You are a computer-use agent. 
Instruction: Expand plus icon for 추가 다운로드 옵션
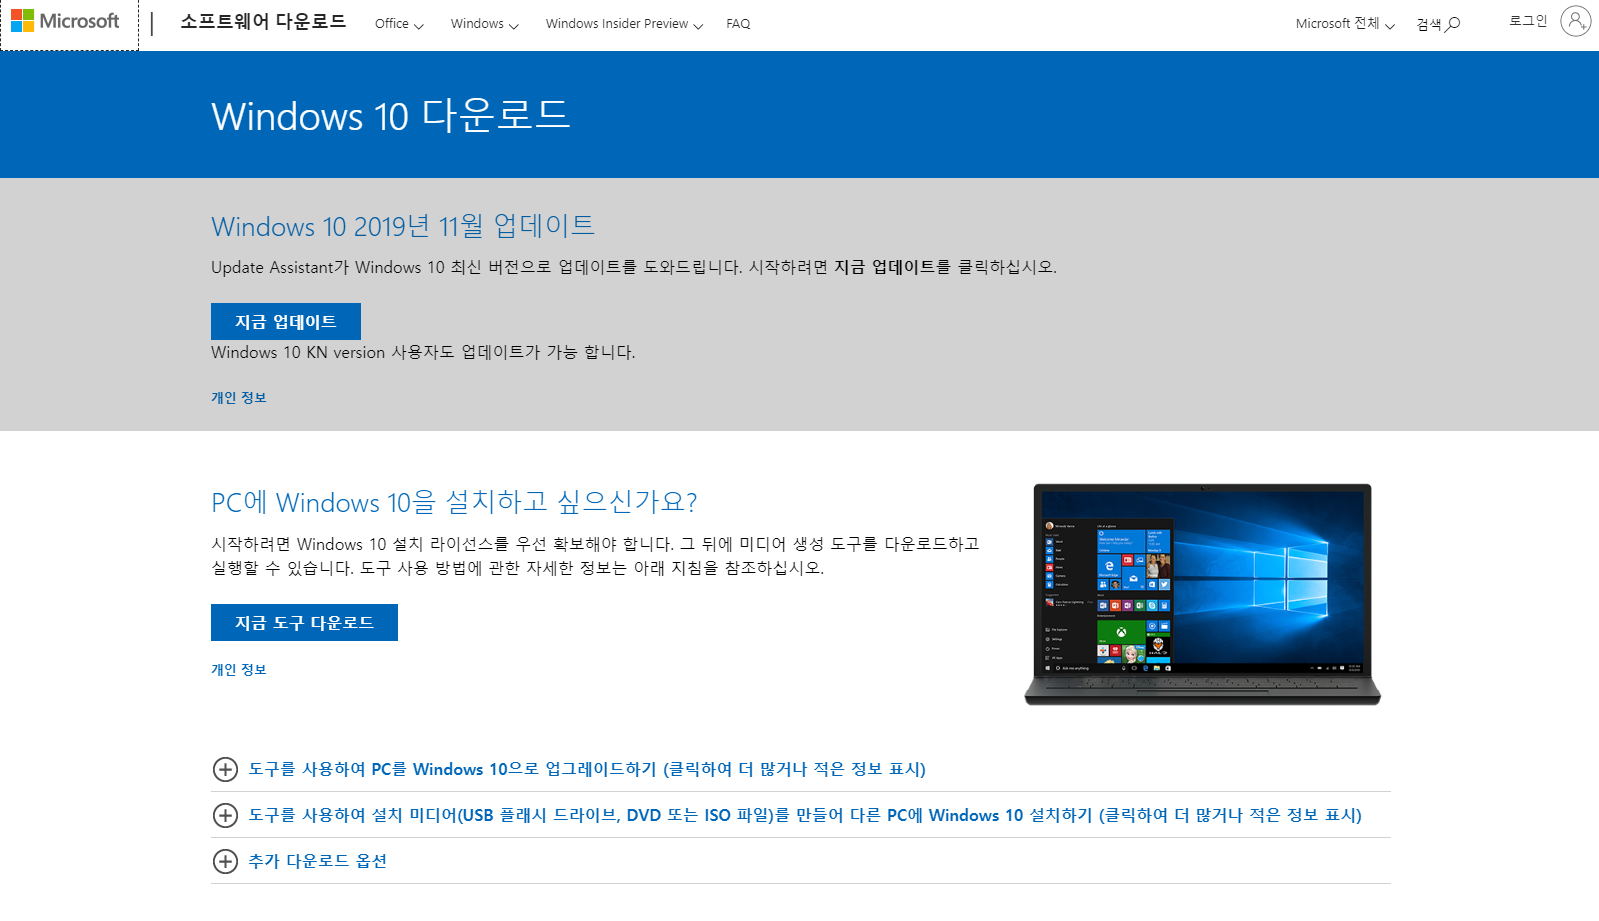(x=225, y=861)
